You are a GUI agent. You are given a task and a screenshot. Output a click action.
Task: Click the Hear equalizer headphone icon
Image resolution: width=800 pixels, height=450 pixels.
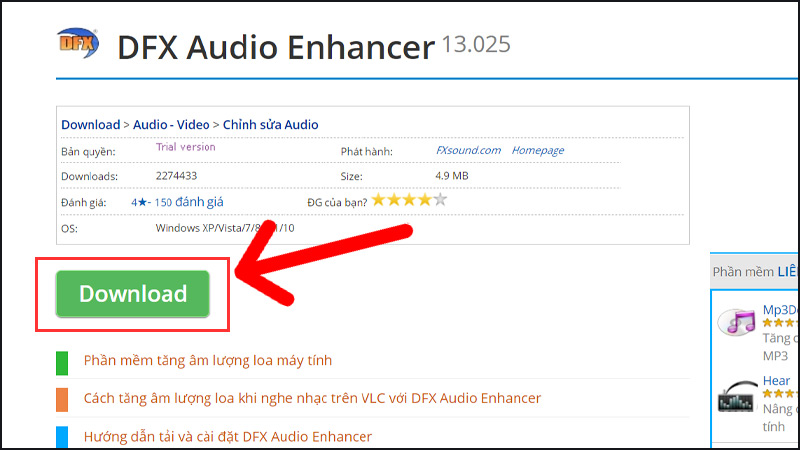click(737, 396)
